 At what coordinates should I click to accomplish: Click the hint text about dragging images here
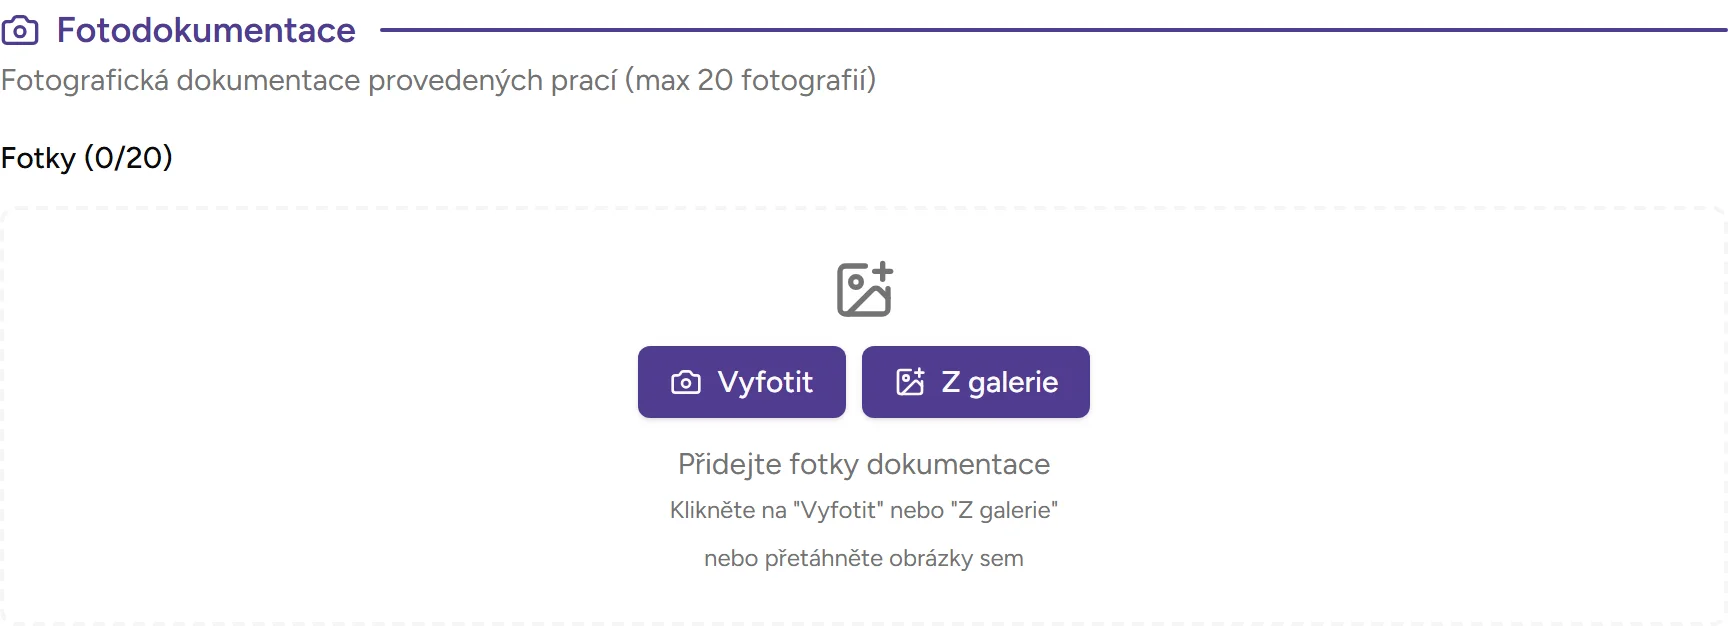point(864,558)
